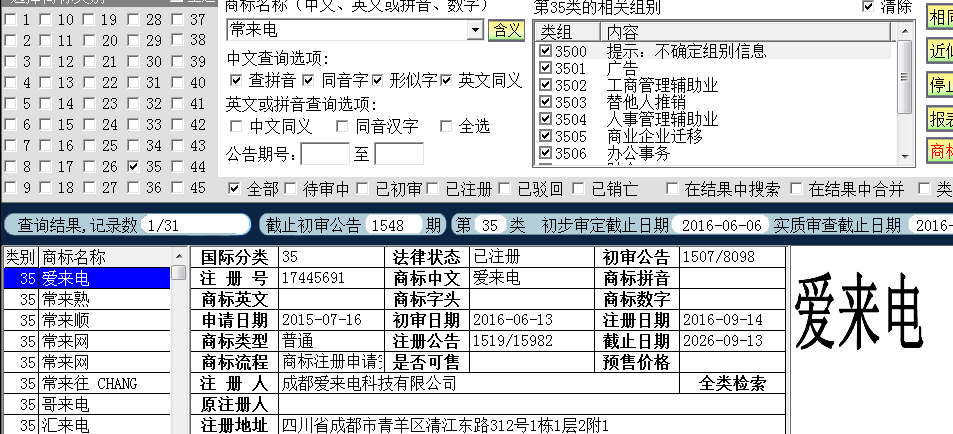Viewport: 953px width, 434px height.
Task: Uncheck group 3501 广告
Action: (546, 67)
